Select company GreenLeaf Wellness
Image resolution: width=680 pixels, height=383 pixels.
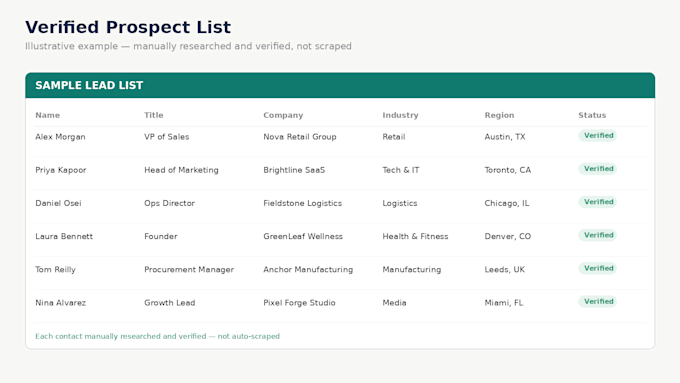tap(303, 236)
